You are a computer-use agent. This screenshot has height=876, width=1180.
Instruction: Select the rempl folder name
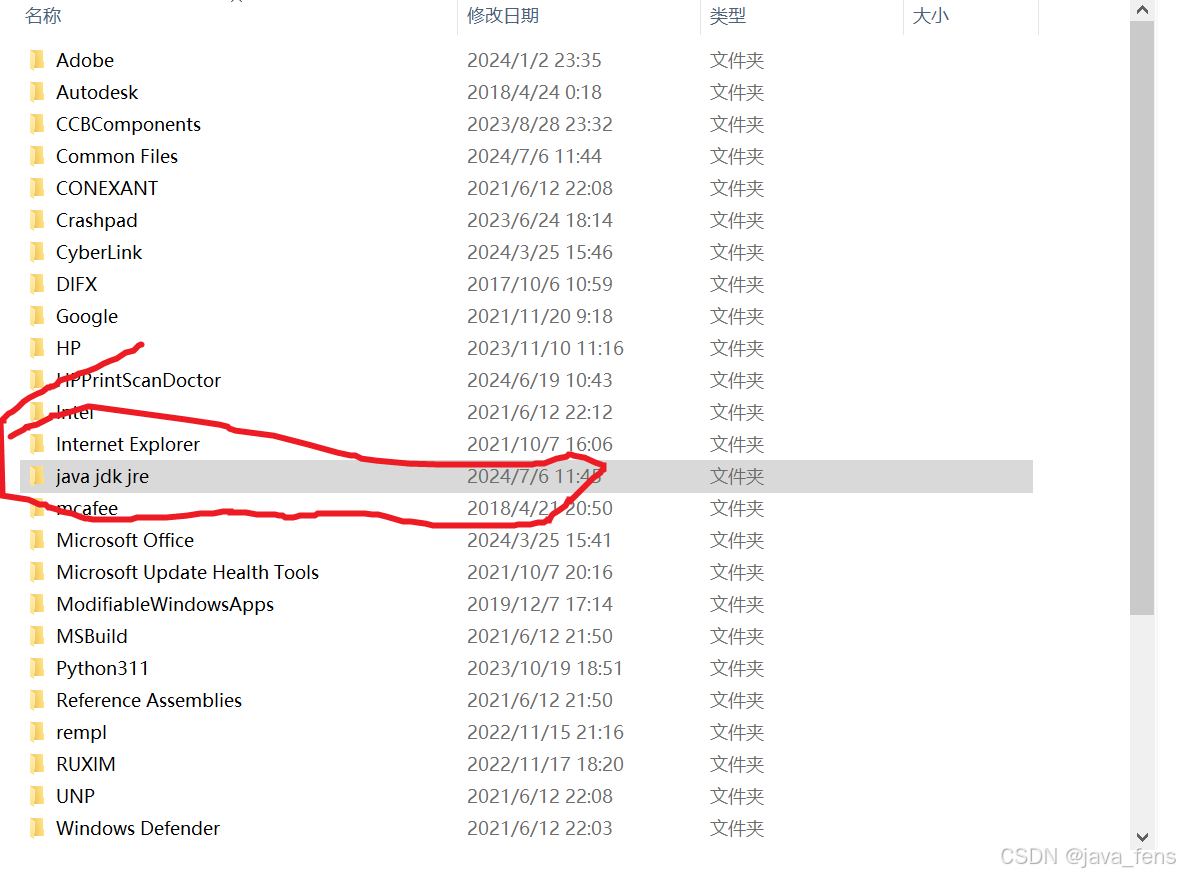pos(81,732)
